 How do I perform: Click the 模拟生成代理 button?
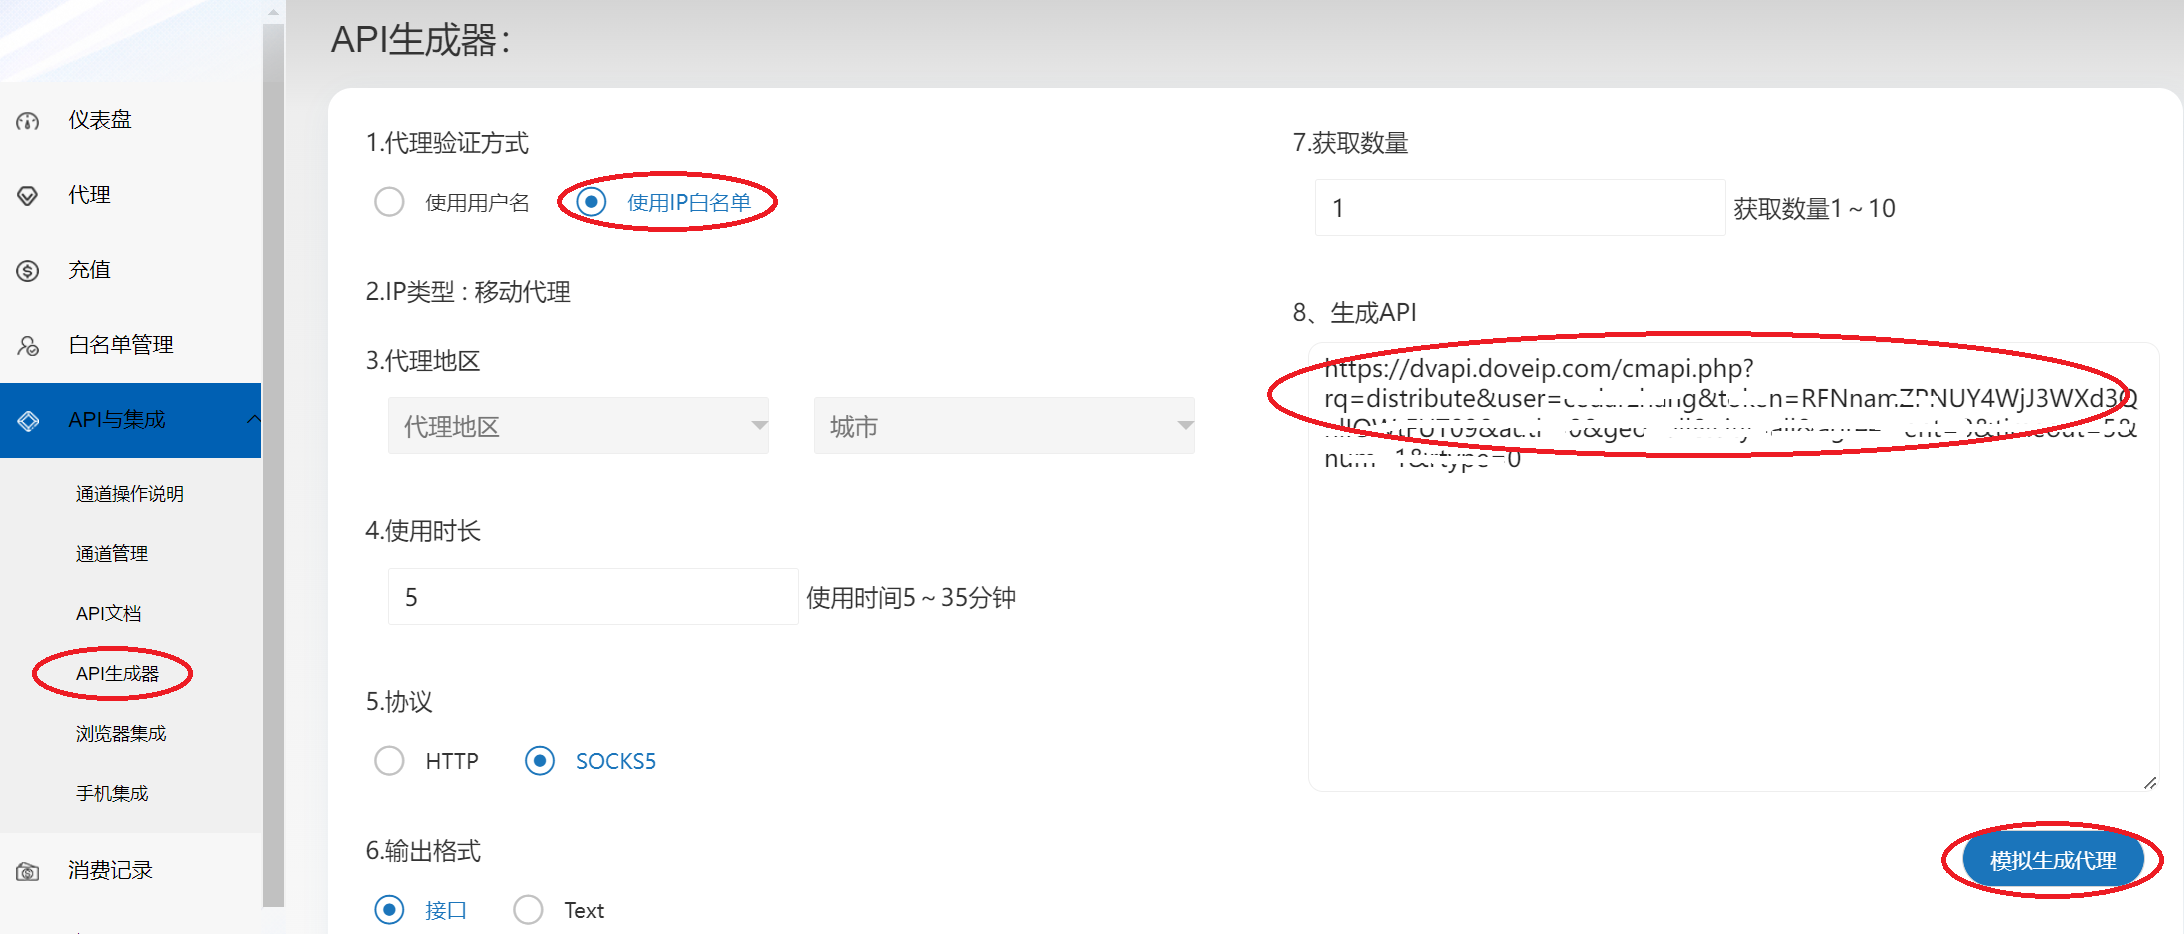(2052, 860)
